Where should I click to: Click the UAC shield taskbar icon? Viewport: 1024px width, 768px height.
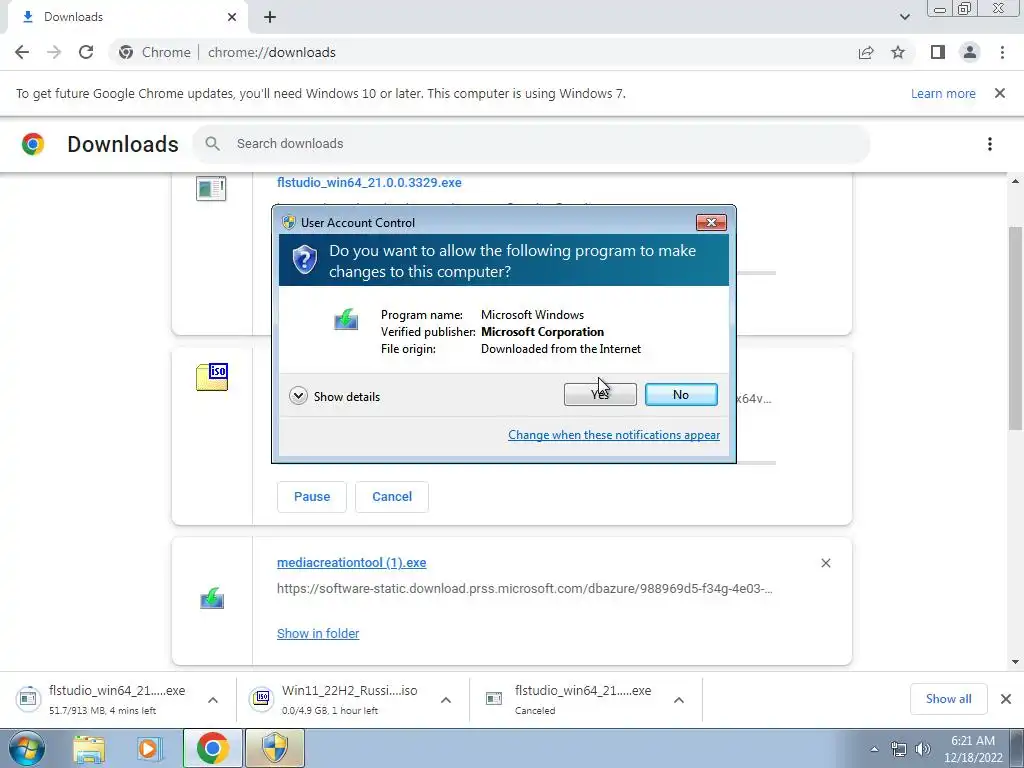(x=275, y=748)
